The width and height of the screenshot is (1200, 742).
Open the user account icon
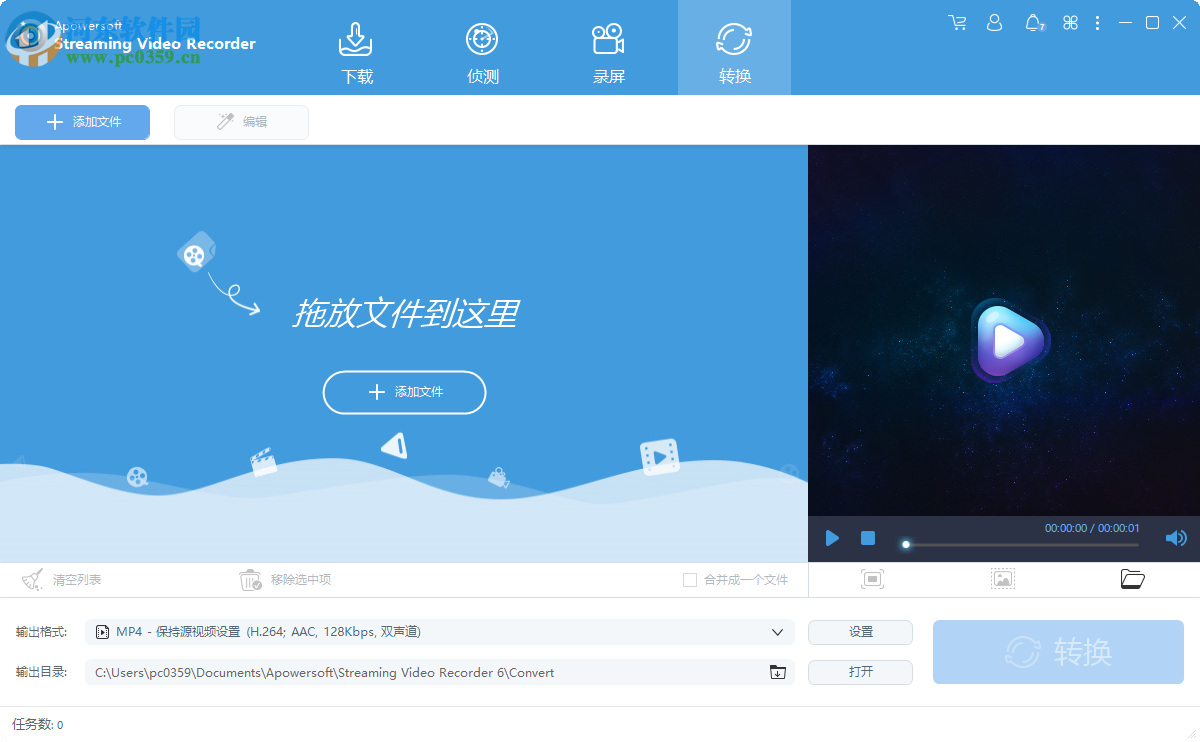click(x=994, y=22)
